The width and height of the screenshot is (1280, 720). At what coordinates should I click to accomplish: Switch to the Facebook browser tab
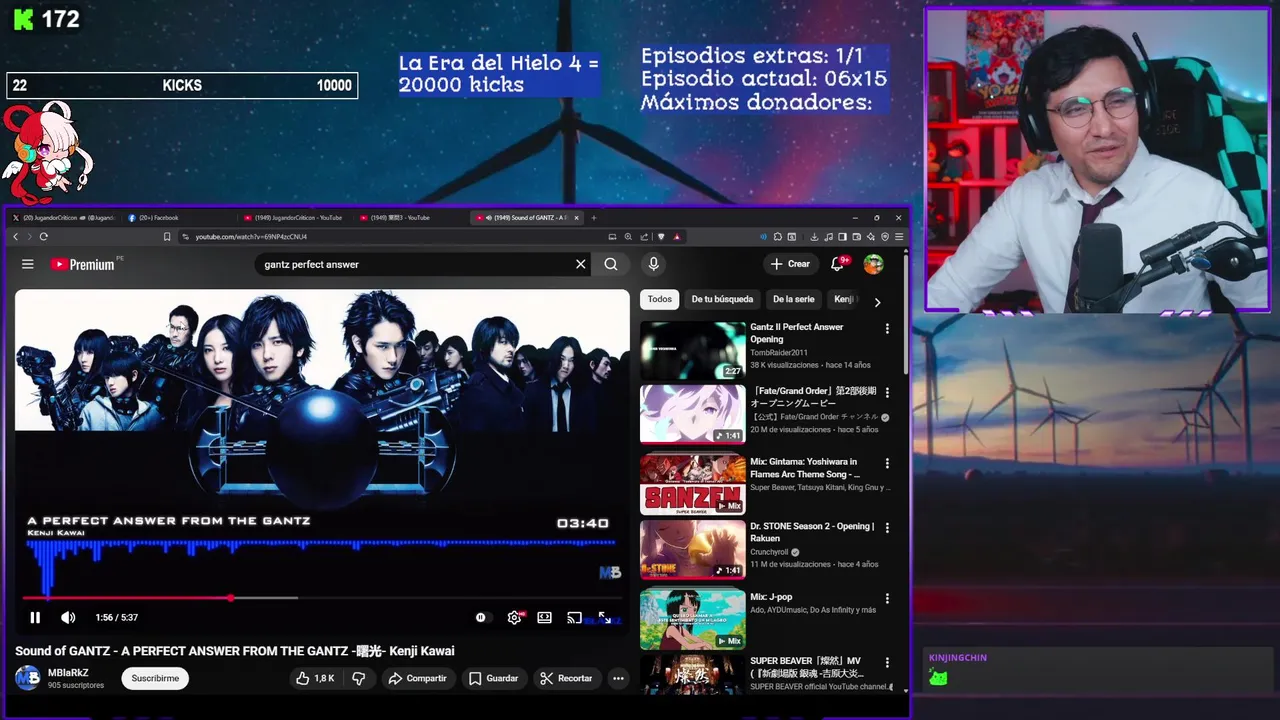coord(180,217)
